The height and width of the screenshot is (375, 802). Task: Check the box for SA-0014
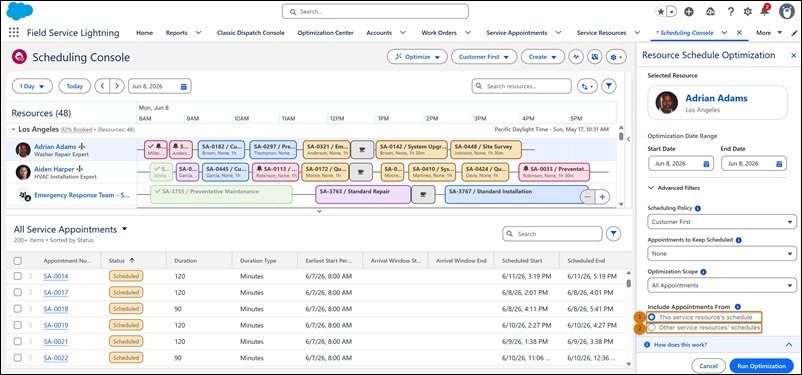(x=17, y=276)
